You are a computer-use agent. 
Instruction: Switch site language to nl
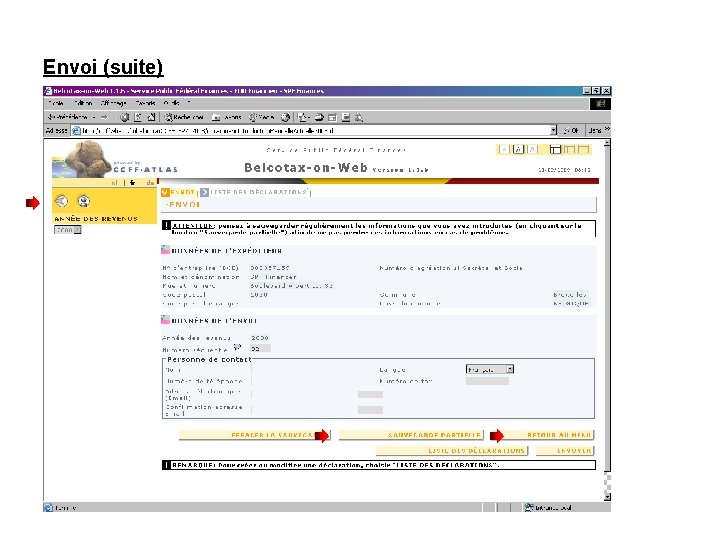114,183
